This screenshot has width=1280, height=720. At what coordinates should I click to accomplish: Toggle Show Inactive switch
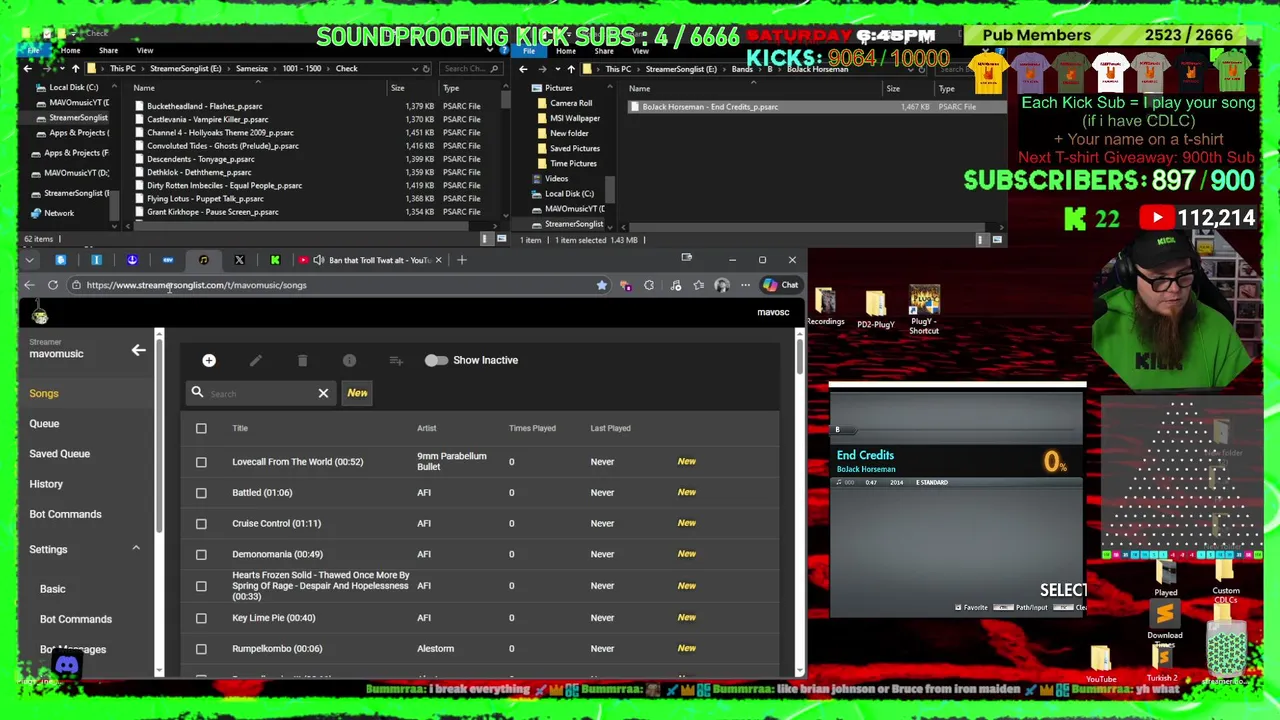pos(436,360)
